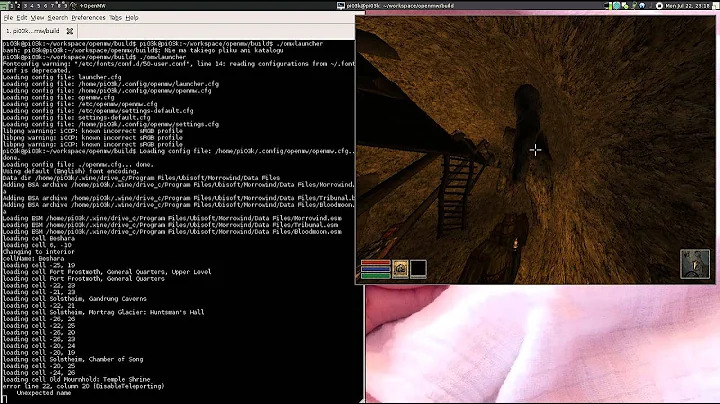Click the blue magicka bar in OpenMW HUD
The height and width of the screenshot is (404, 720).
point(376,269)
